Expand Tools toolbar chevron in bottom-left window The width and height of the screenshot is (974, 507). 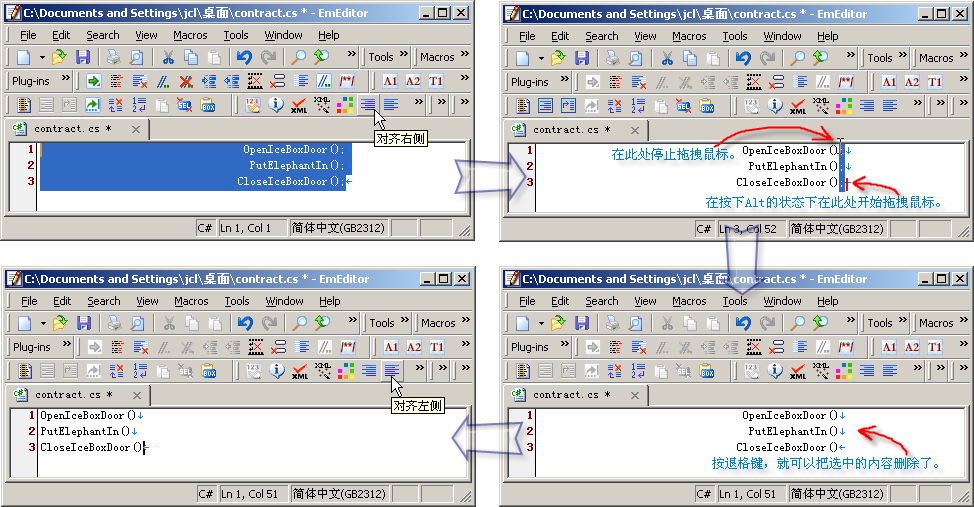click(x=405, y=321)
